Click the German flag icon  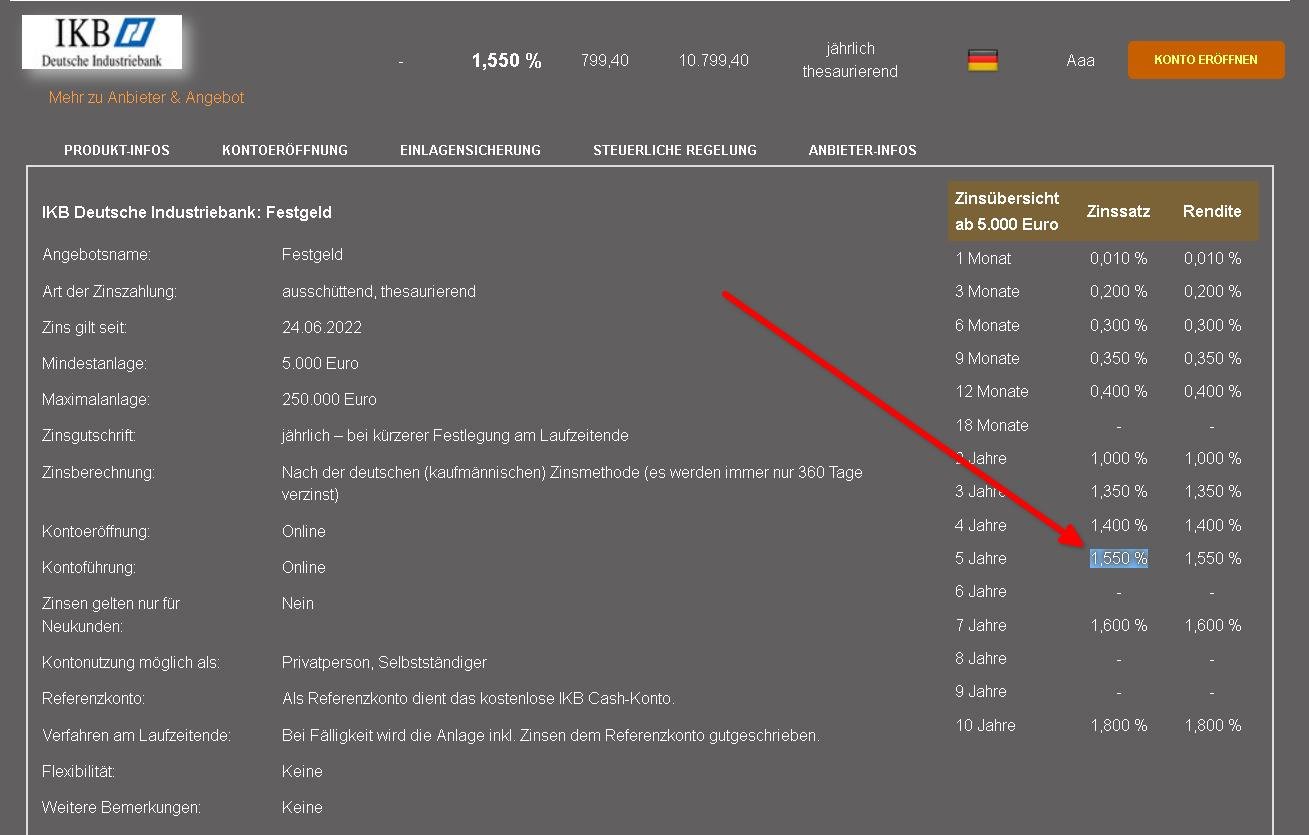coord(982,60)
